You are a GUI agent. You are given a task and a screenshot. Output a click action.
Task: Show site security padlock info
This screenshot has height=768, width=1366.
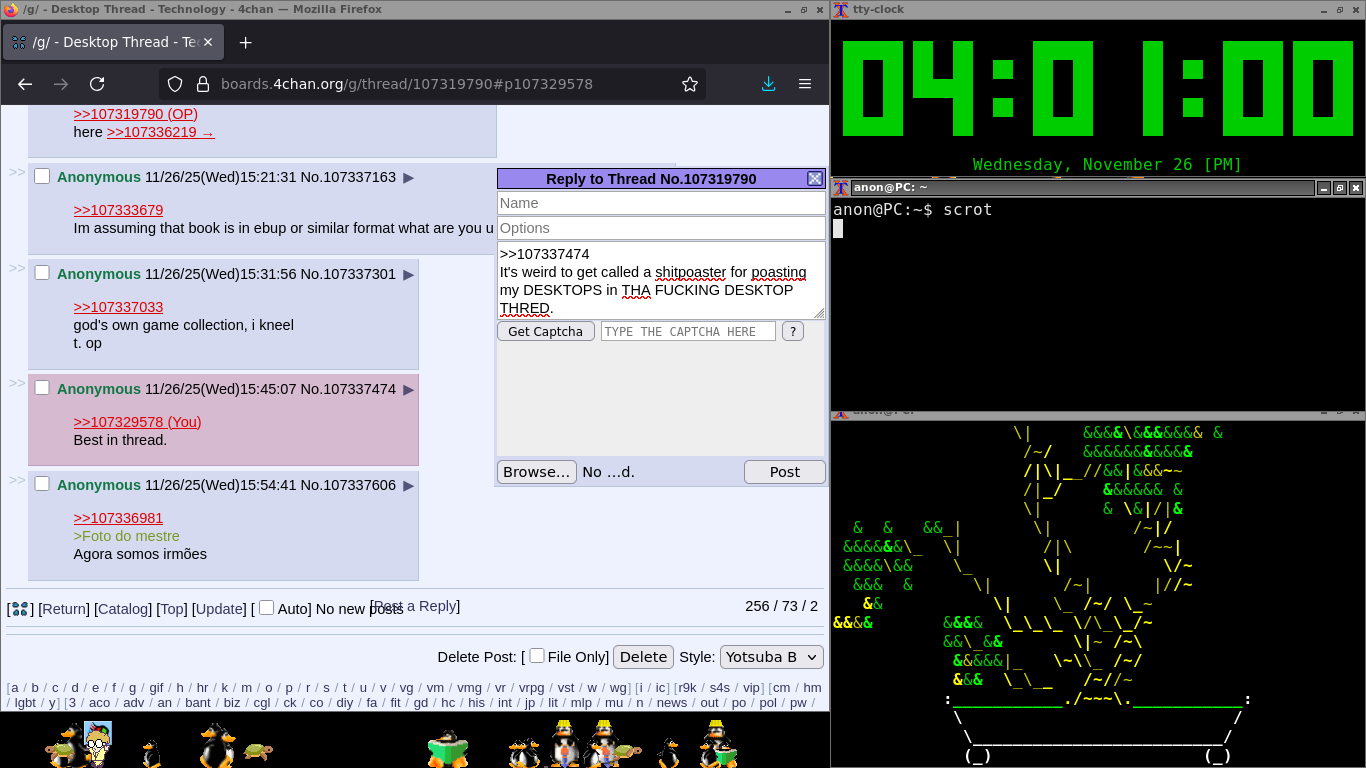[x=202, y=84]
